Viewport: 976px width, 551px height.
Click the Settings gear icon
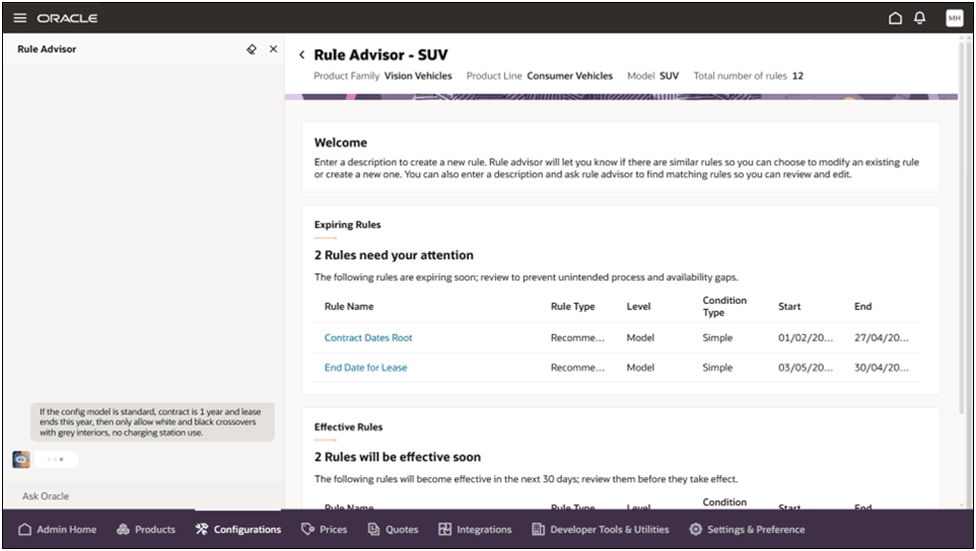pyautogui.click(x=695, y=529)
